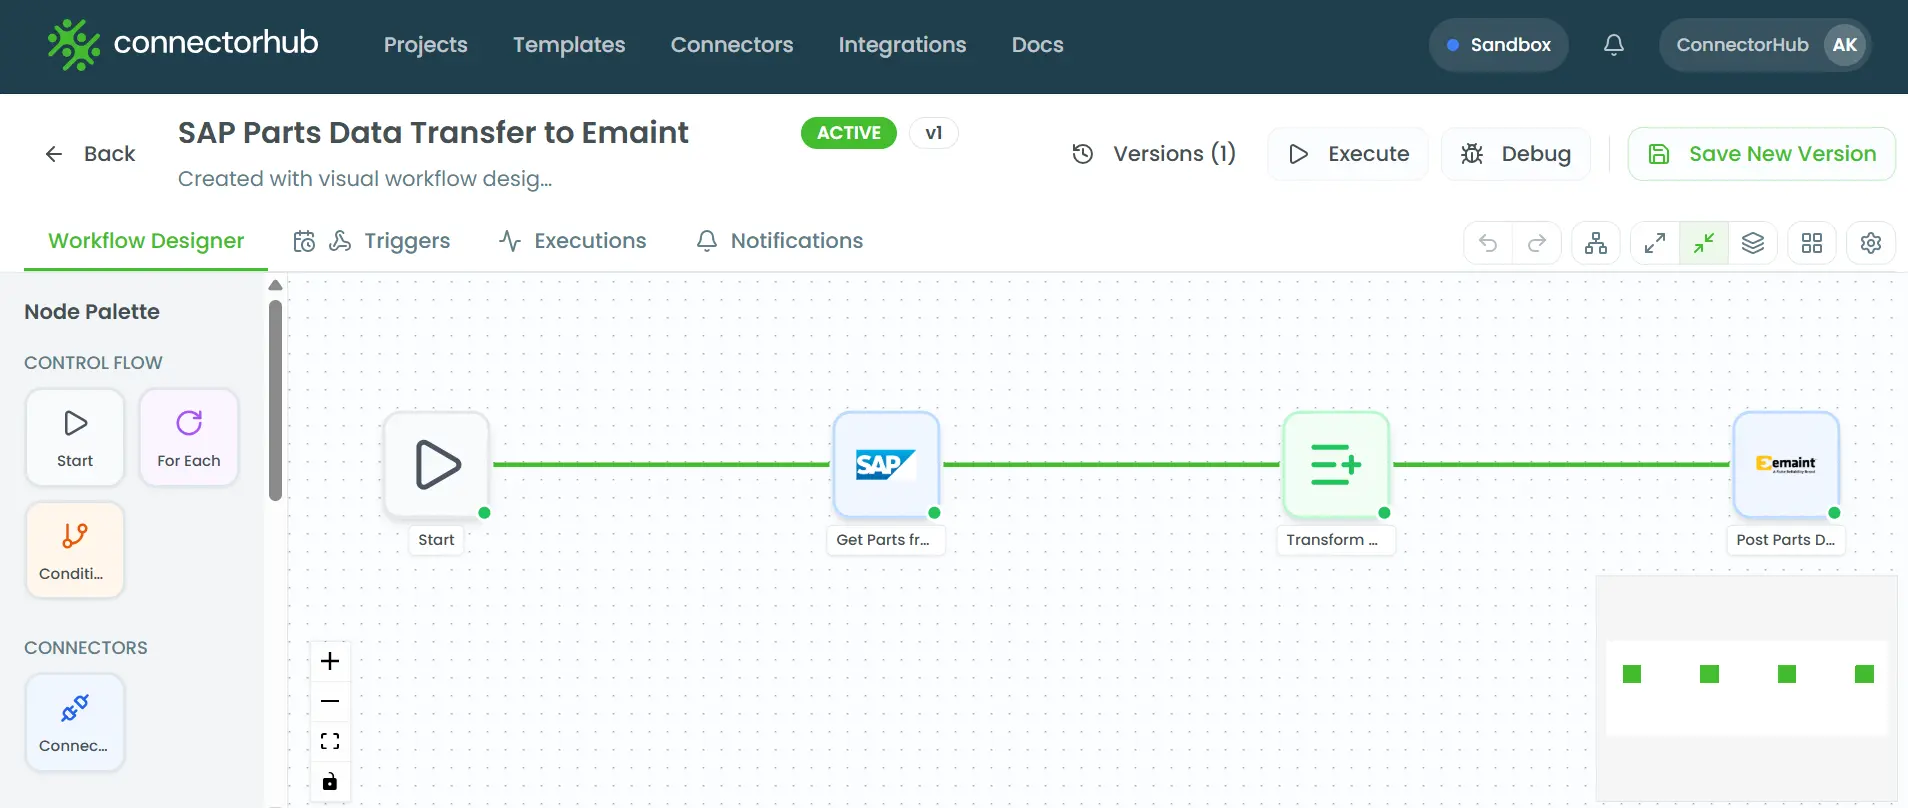
Task: Execute the workflow
Action: tap(1348, 154)
